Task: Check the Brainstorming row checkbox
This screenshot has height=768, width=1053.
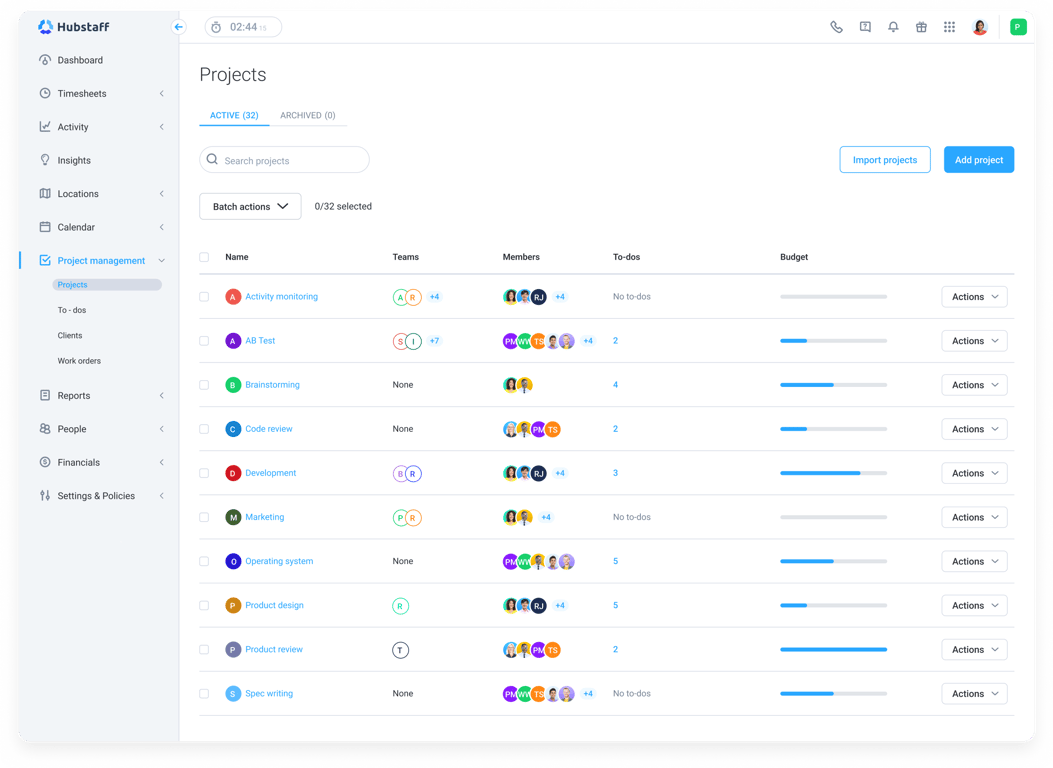Action: [204, 385]
